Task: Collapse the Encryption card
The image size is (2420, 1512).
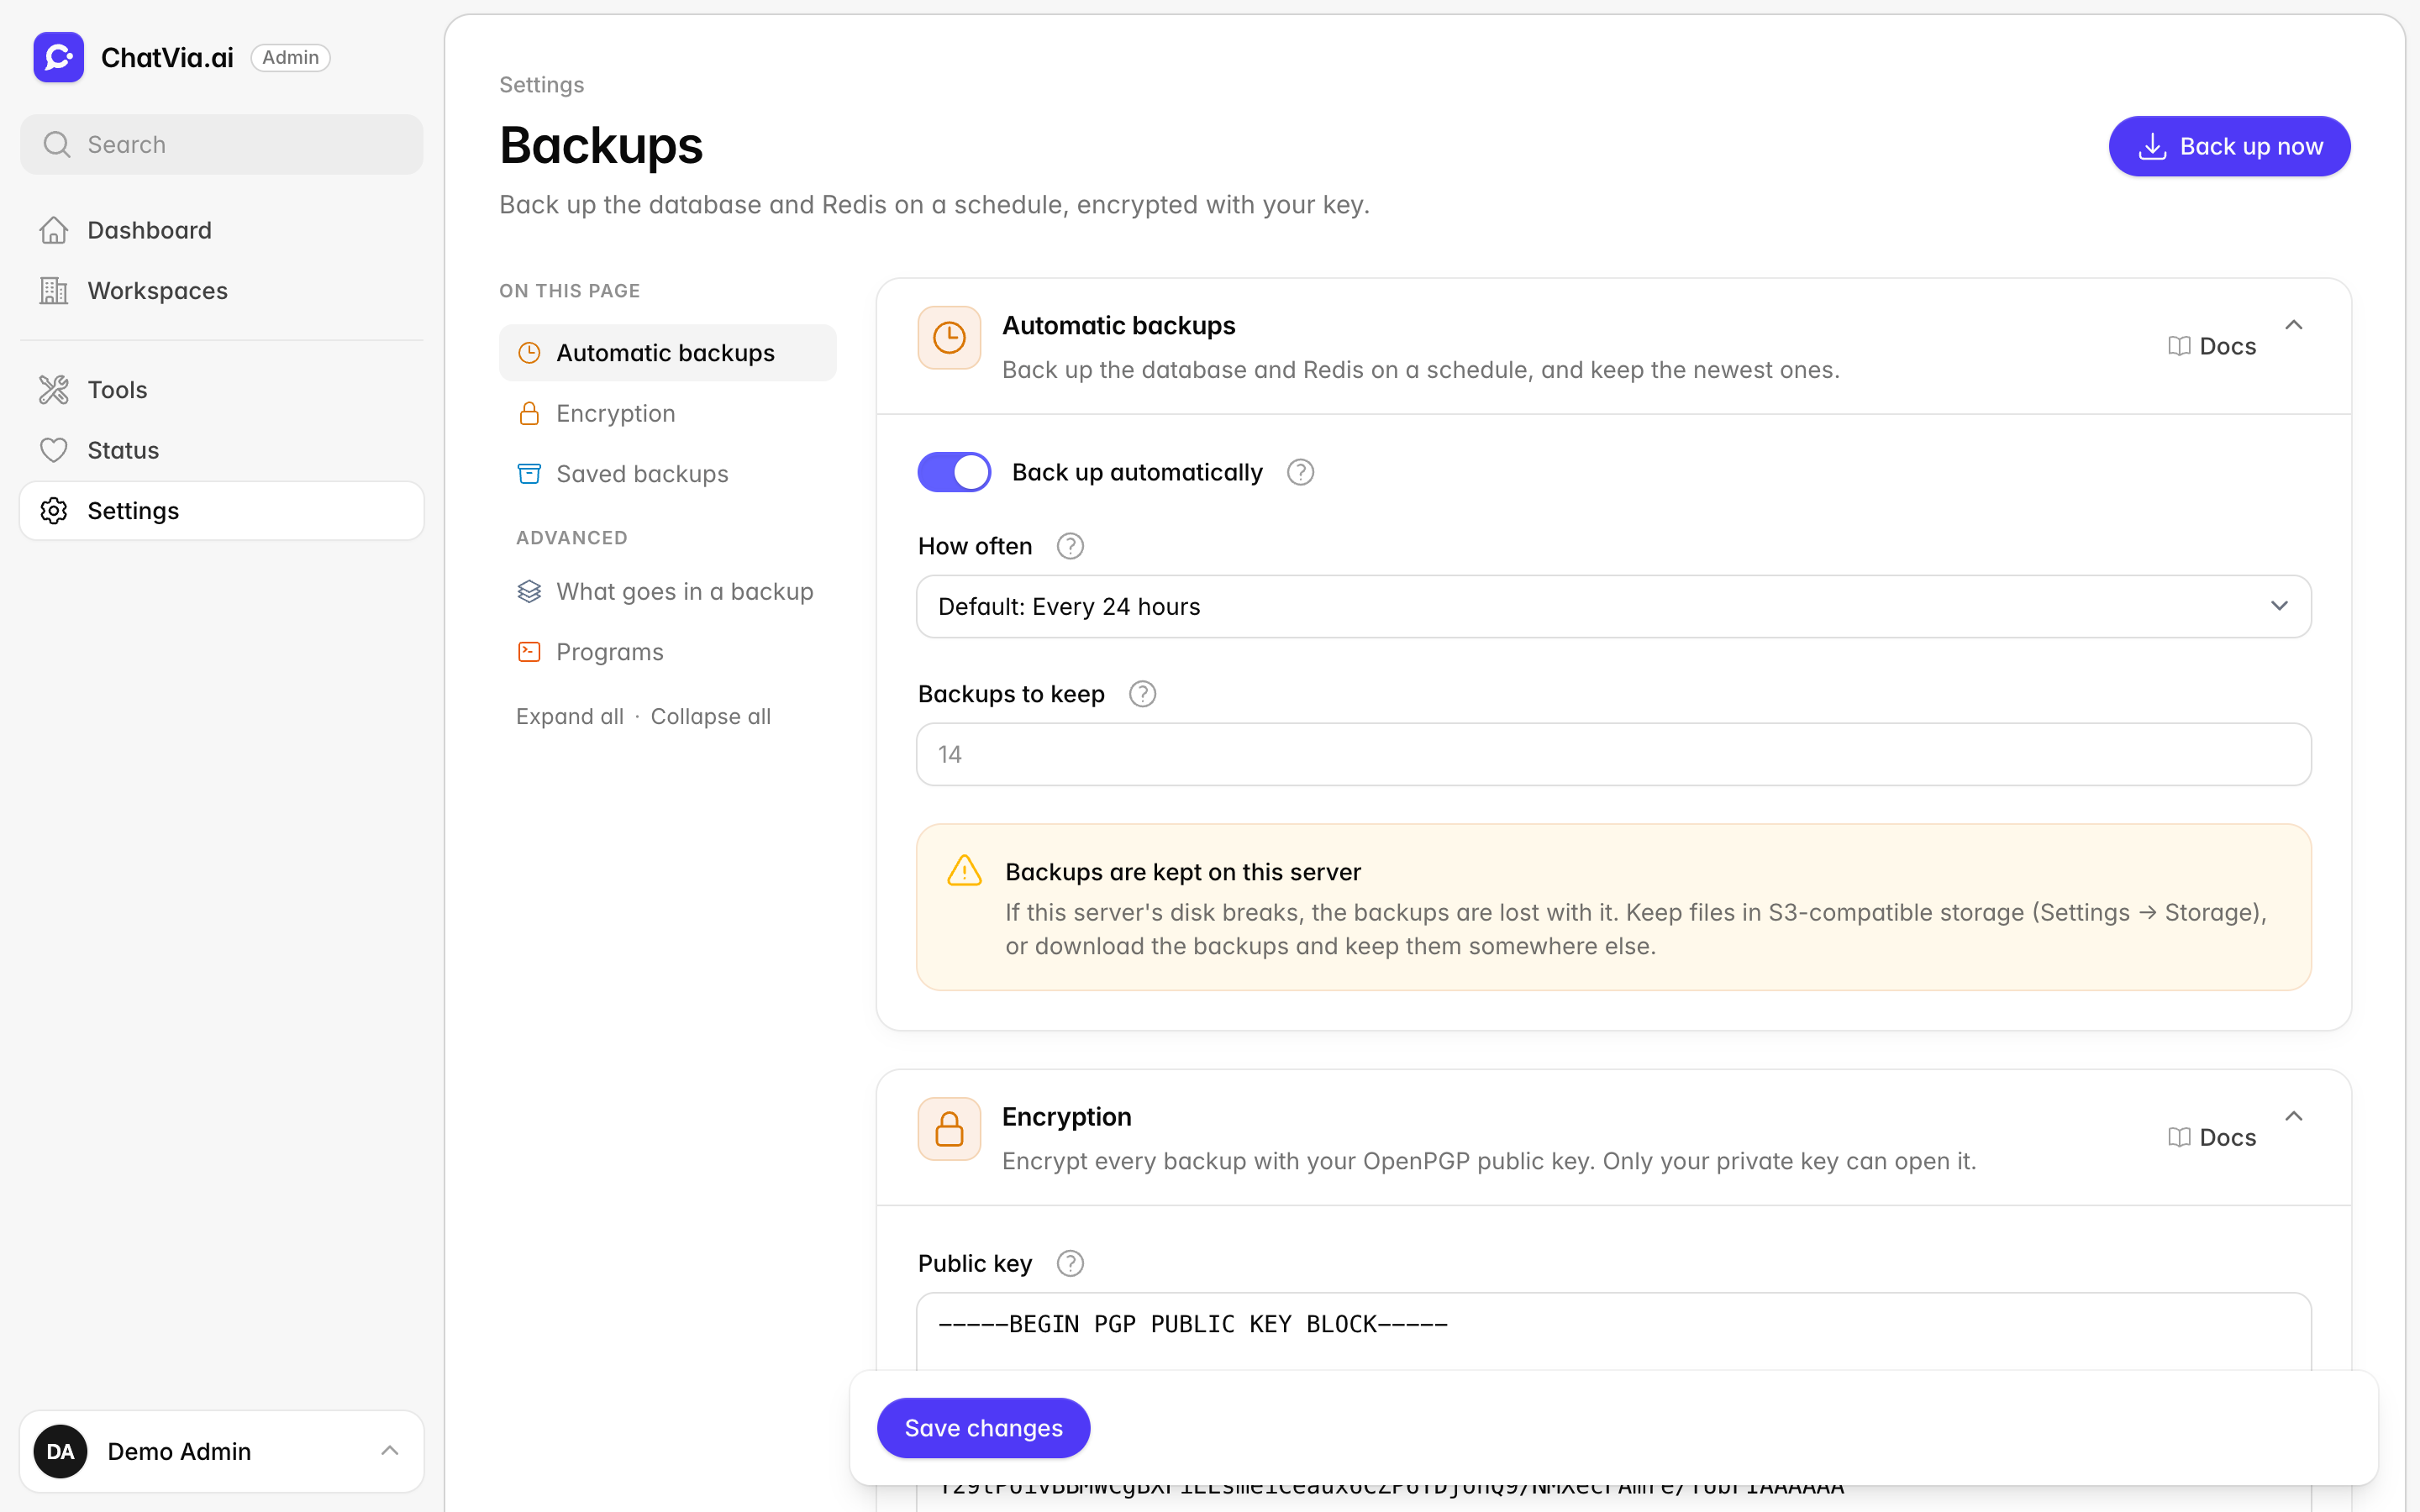Action: (x=2294, y=1116)
